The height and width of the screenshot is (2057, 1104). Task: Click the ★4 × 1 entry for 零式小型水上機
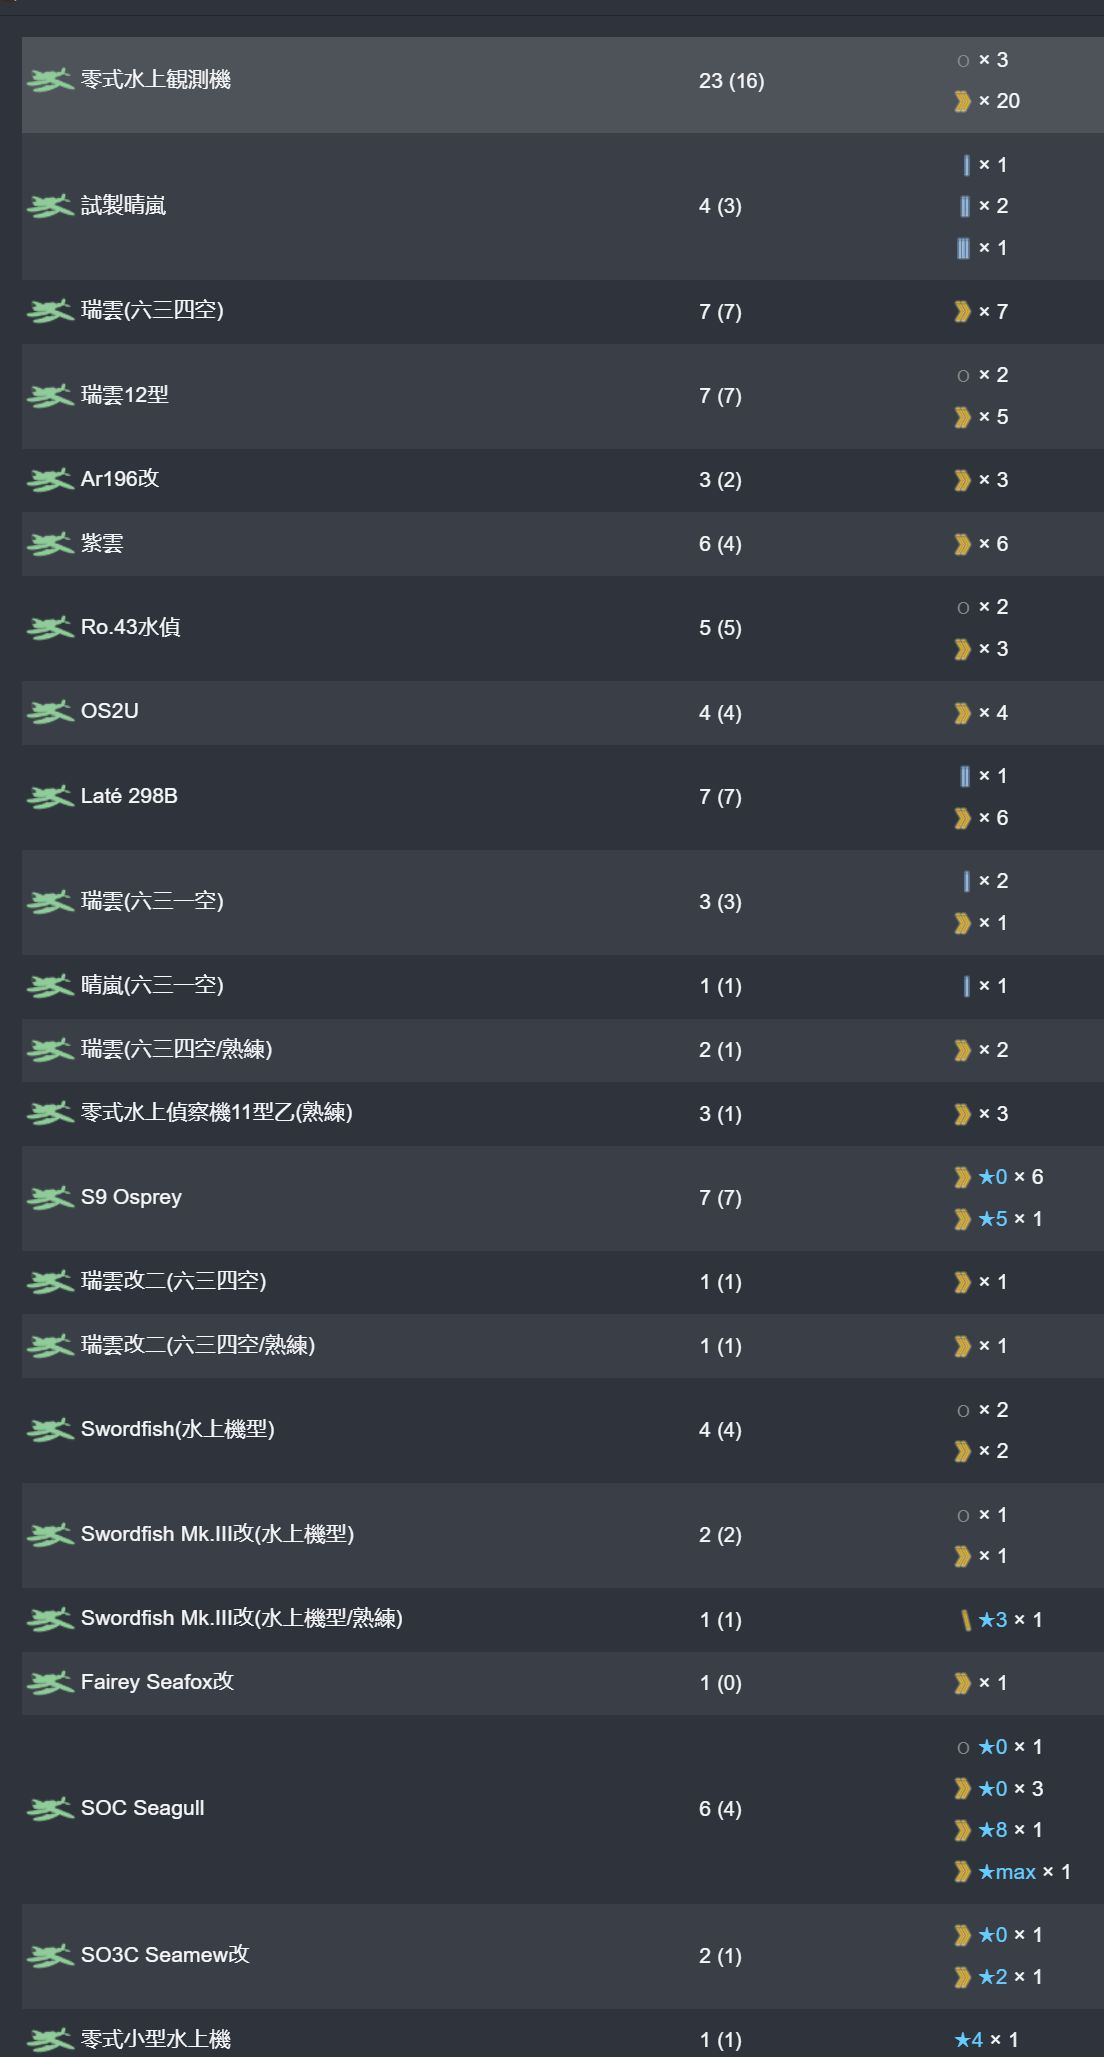[x=987, y=2040]
